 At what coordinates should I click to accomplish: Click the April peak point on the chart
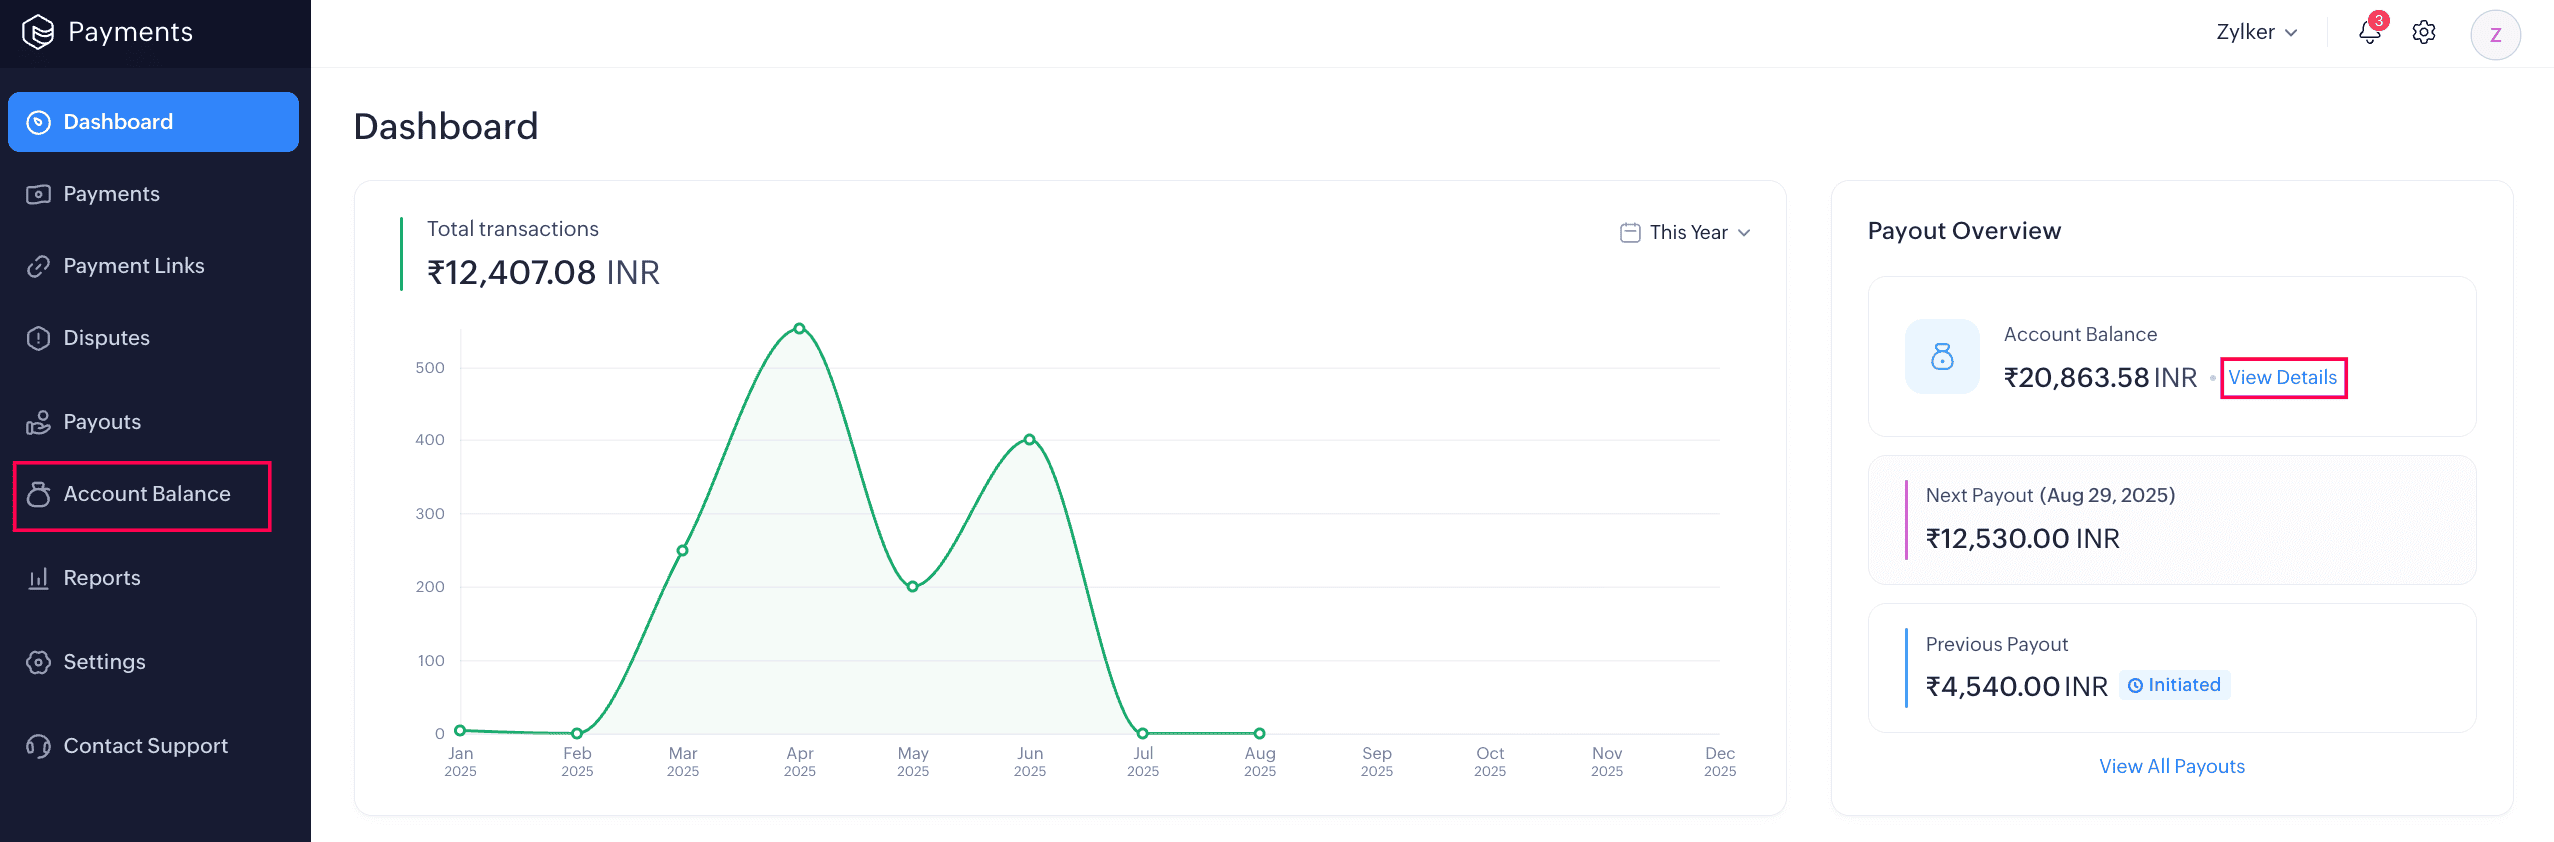[x=799, y=327]
